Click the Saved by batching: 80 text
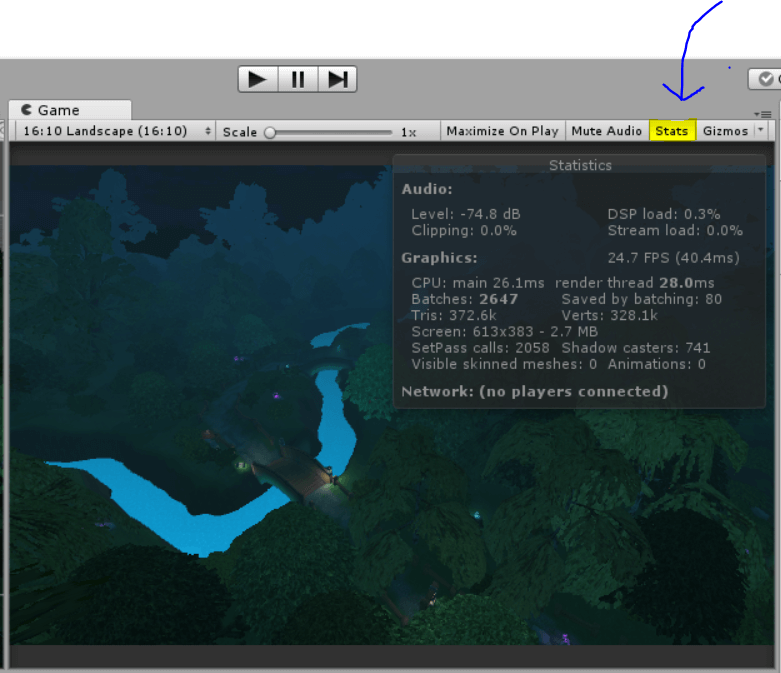Image resolution: width=781 pixels, height=673 pixels. click(x=642, y=299)
